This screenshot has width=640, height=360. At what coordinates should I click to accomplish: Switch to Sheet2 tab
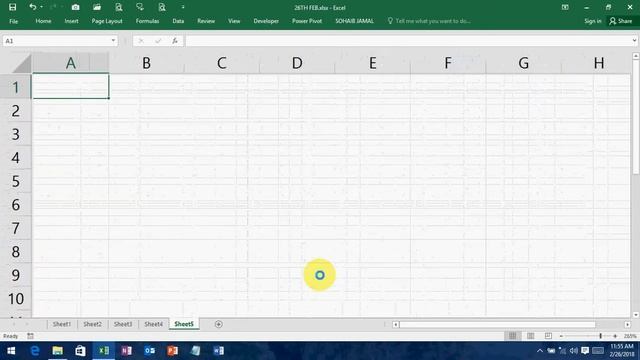click(92, 324)
